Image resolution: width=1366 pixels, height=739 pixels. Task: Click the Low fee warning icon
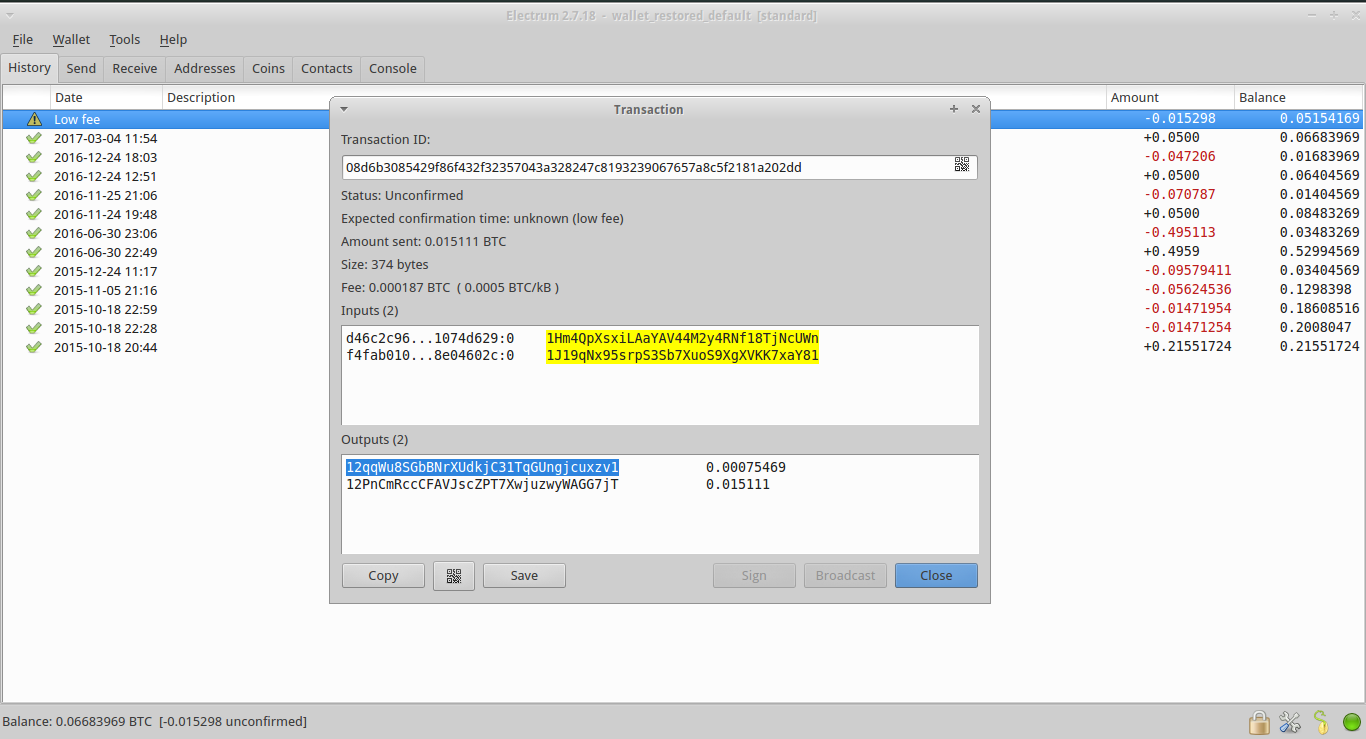(34, 119)
